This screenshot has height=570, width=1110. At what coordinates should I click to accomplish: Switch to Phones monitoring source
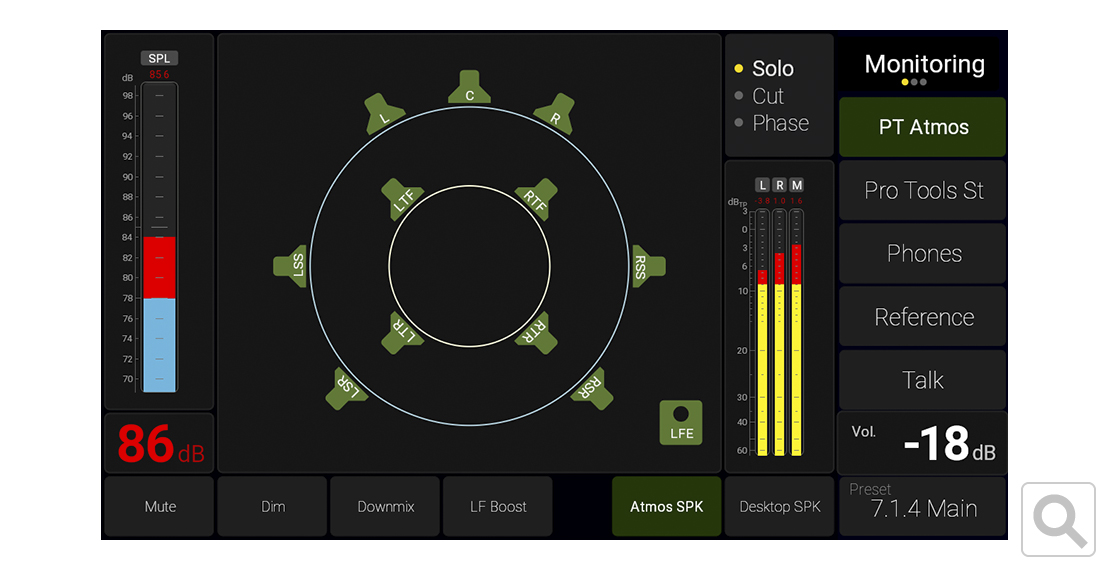[x=923, y=254]
